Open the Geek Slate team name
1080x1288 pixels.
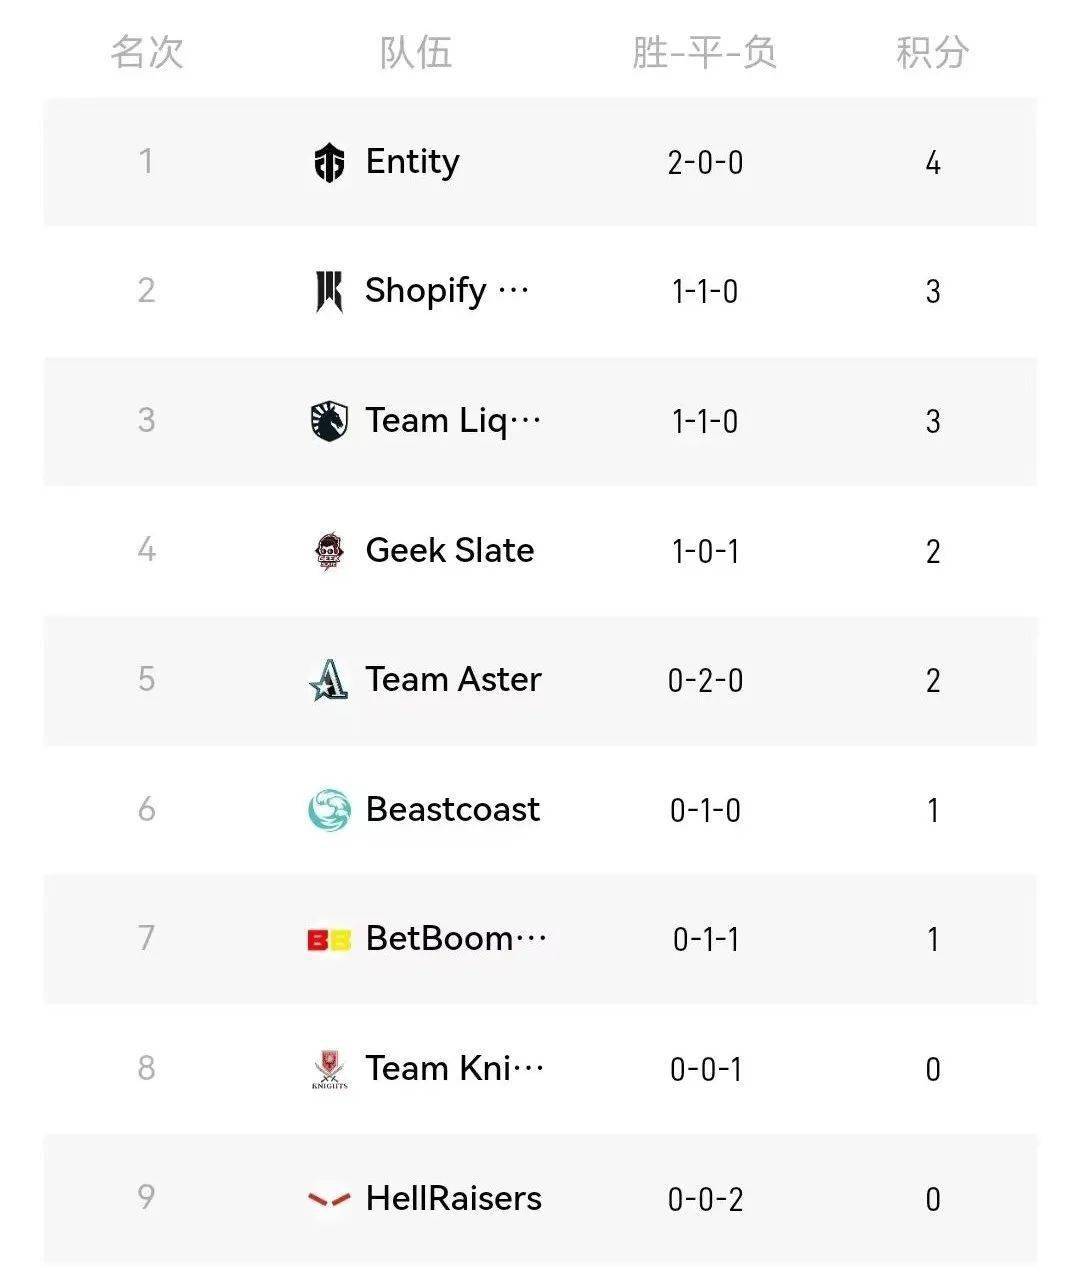449,551
